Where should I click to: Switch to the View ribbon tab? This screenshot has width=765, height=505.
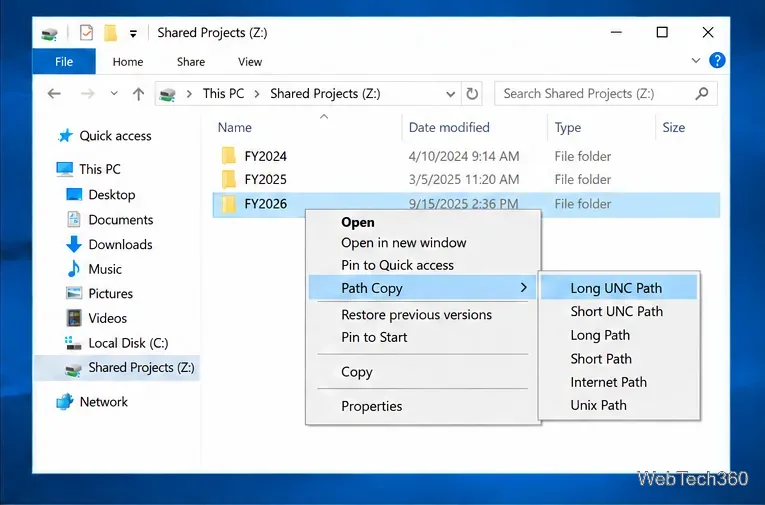click(x=250, y=62)
